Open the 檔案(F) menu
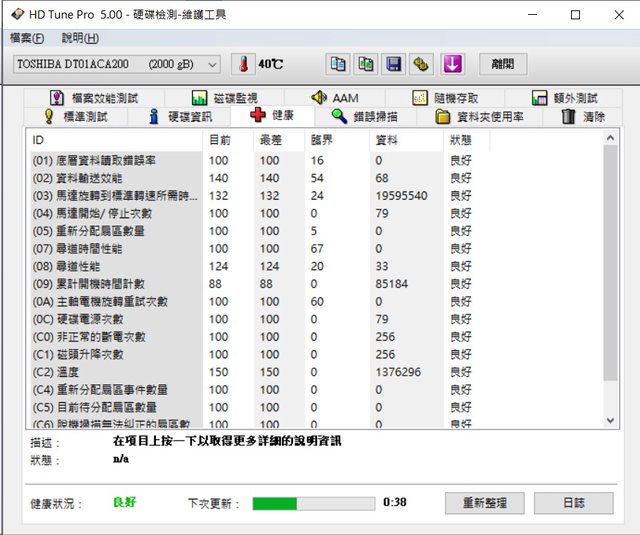 [27, 38]
